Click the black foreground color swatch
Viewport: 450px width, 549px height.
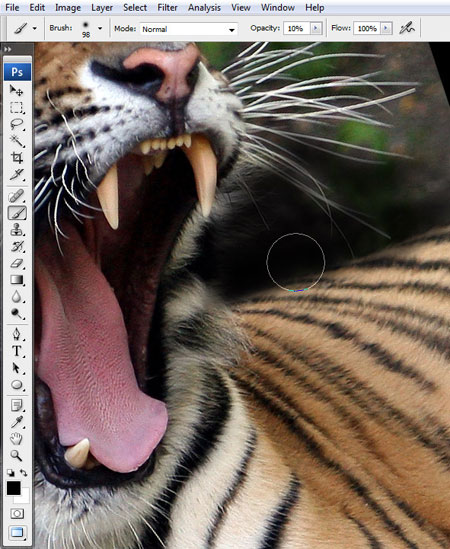click(x=13, y=488)
